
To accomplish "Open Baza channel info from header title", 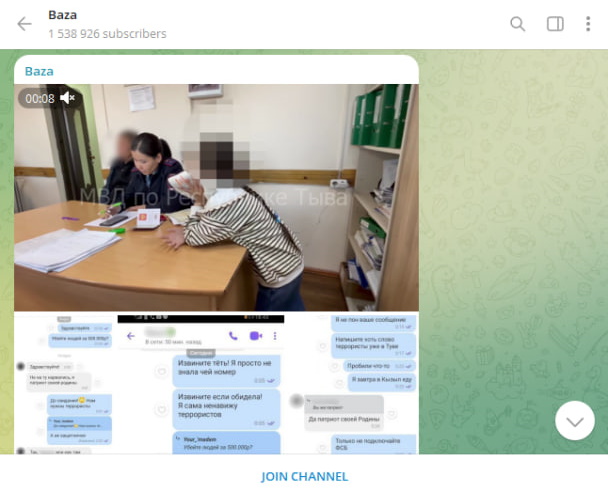I will click(62, 15).
